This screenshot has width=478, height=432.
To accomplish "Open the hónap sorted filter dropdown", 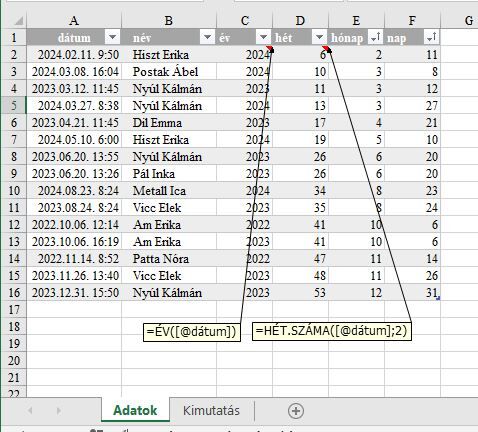I will [x=375, y=37].
